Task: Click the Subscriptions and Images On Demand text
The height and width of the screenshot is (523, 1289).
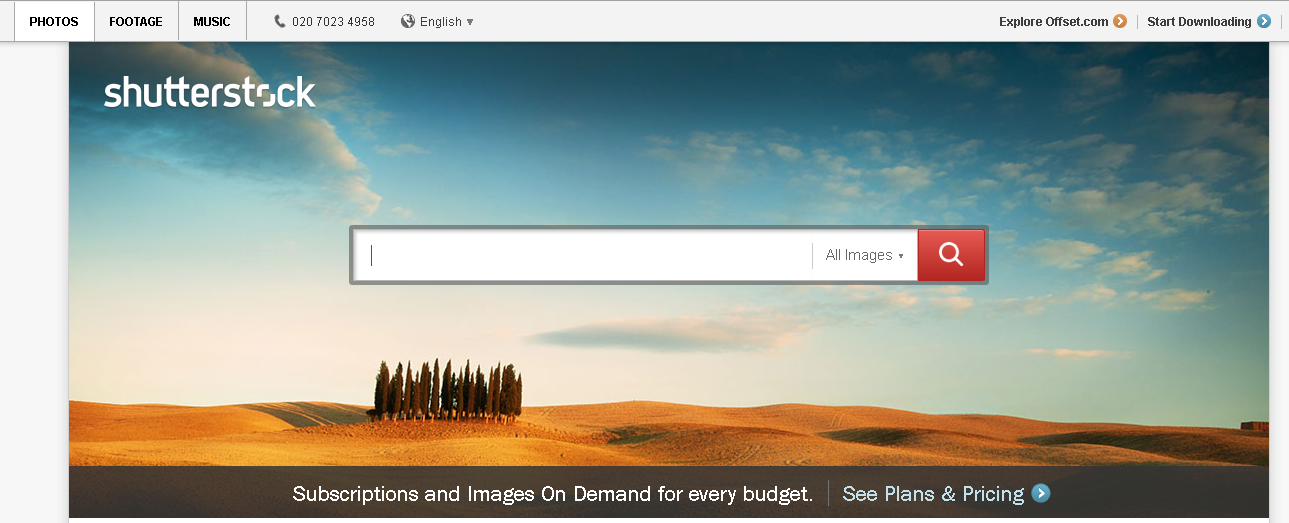Action: pos(552,493)
